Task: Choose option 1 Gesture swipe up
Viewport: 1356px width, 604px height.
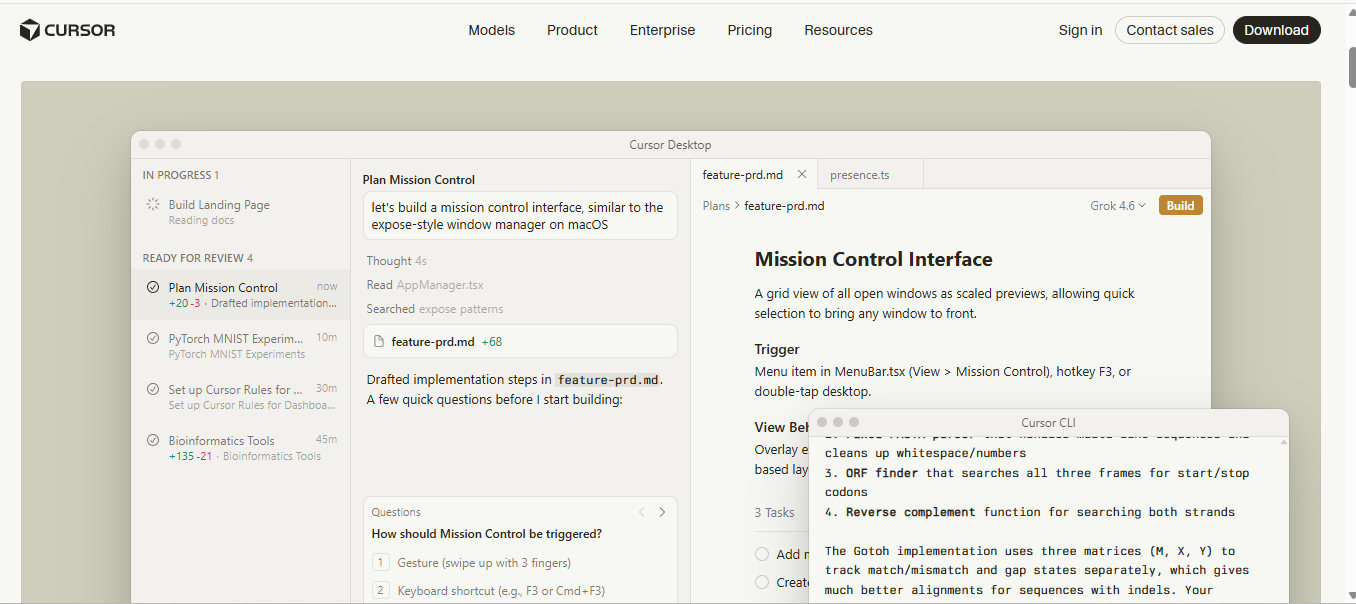Action: [x=471, y=563]
